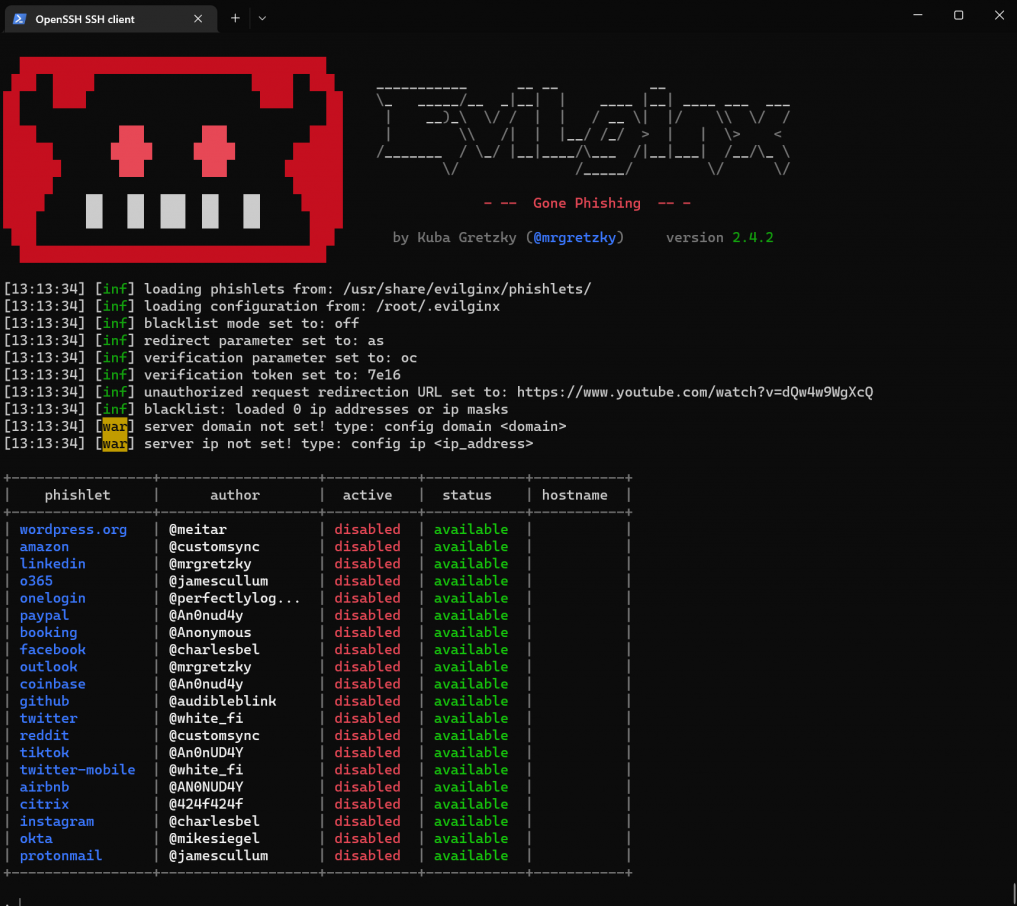The width and height of the screenshot is (1017, 906).
Task: Click the @perfectlylog... author cell
Action: [x=235, y=598]
